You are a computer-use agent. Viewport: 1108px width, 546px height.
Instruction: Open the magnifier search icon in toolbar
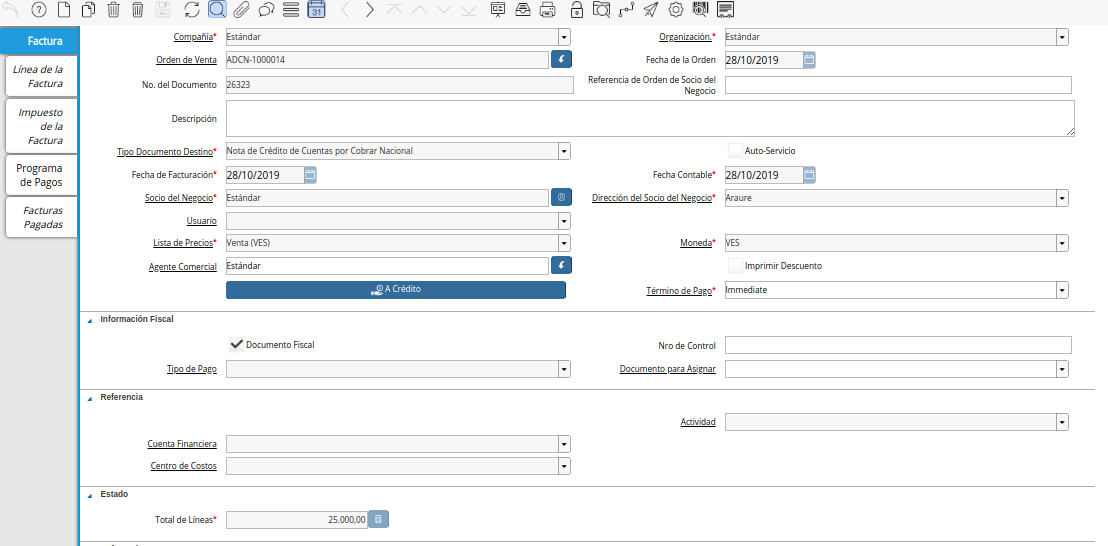[x=218, y=10]
